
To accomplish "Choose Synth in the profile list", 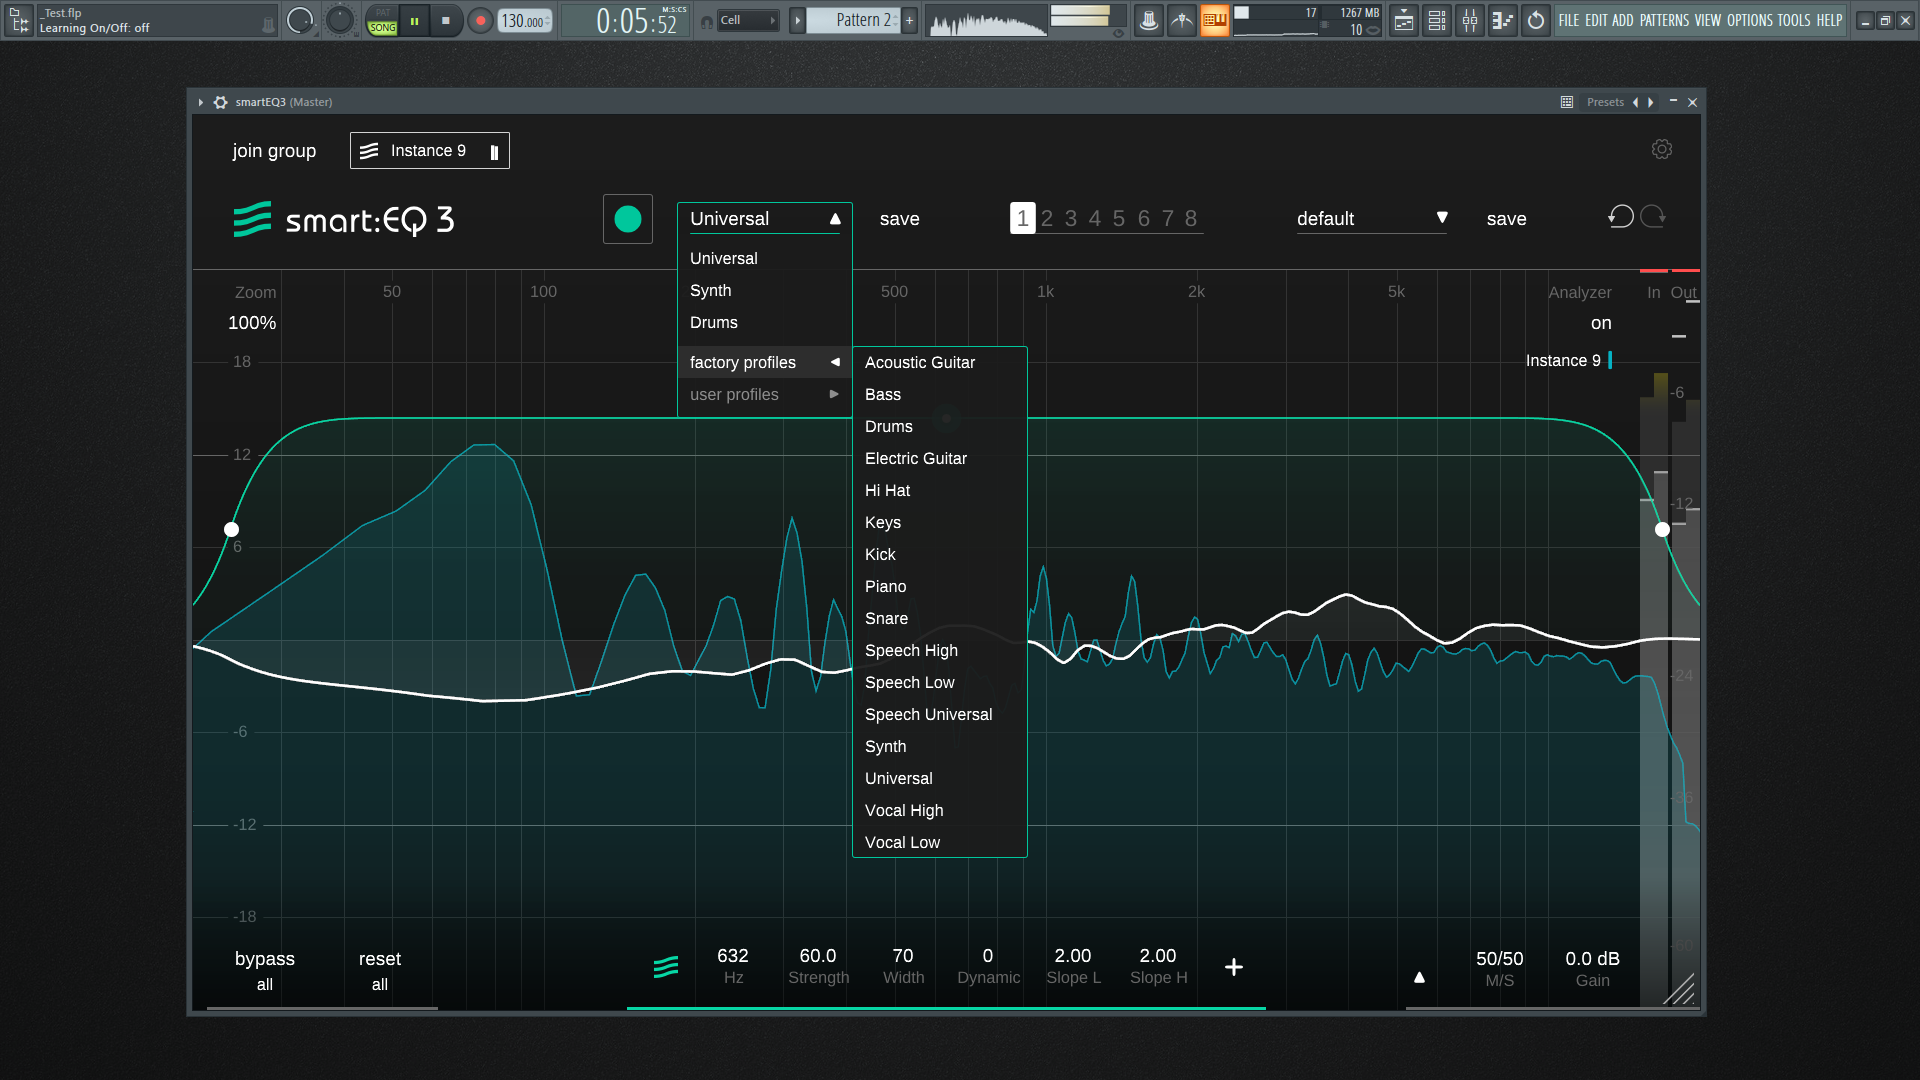I will pyautogui.click(x=711, y=290).
